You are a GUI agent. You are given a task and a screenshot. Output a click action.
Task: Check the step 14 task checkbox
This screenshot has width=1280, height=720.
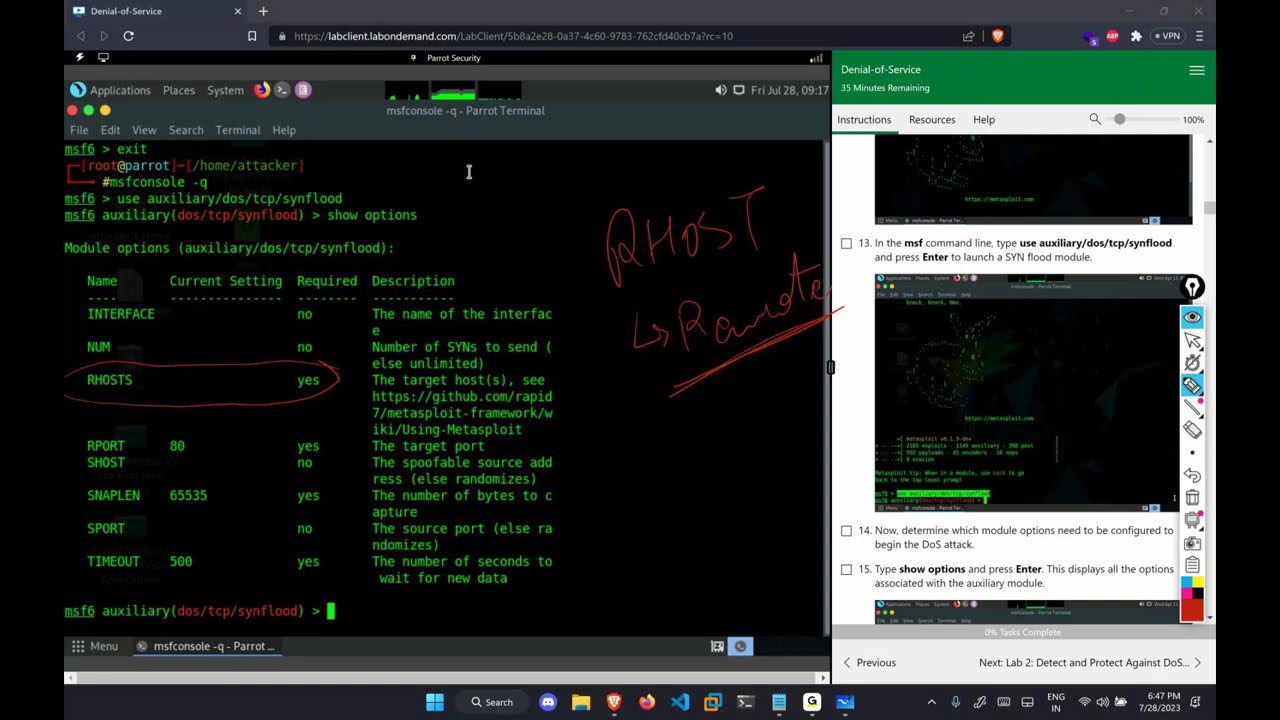pyautogui.click(x=846, y=531)
